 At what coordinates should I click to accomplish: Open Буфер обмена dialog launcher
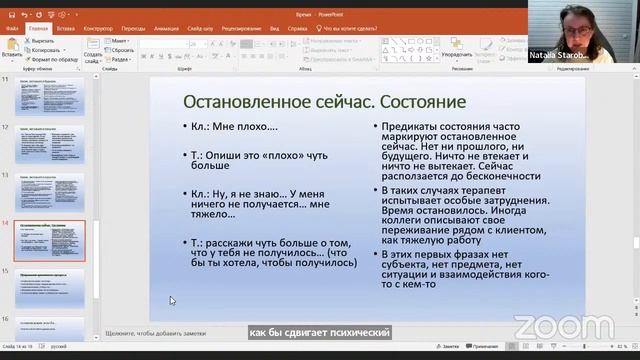78,69
